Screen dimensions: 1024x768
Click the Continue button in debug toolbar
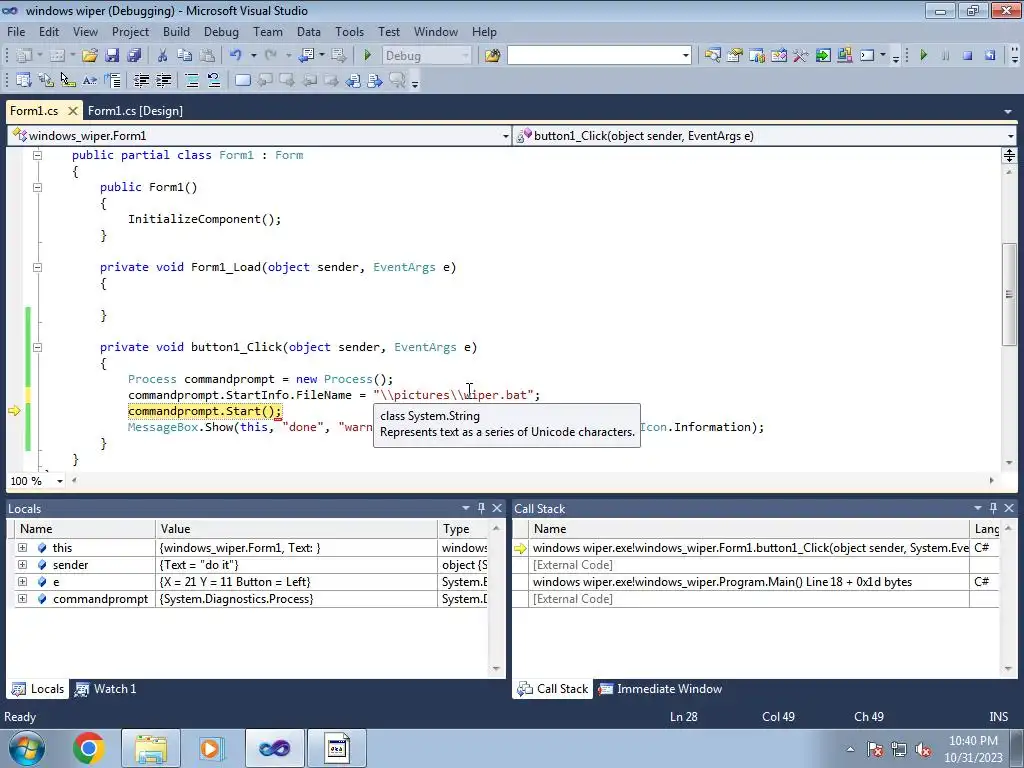923,56
